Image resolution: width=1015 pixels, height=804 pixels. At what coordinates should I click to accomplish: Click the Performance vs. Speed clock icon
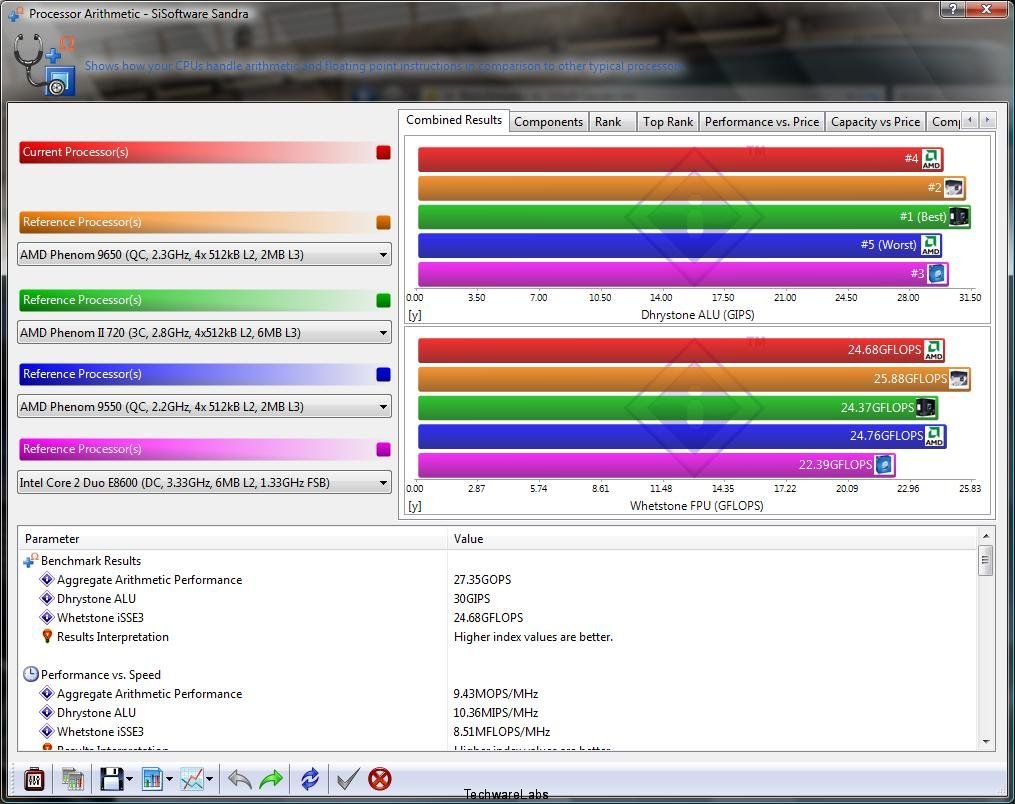click(30, 675)
